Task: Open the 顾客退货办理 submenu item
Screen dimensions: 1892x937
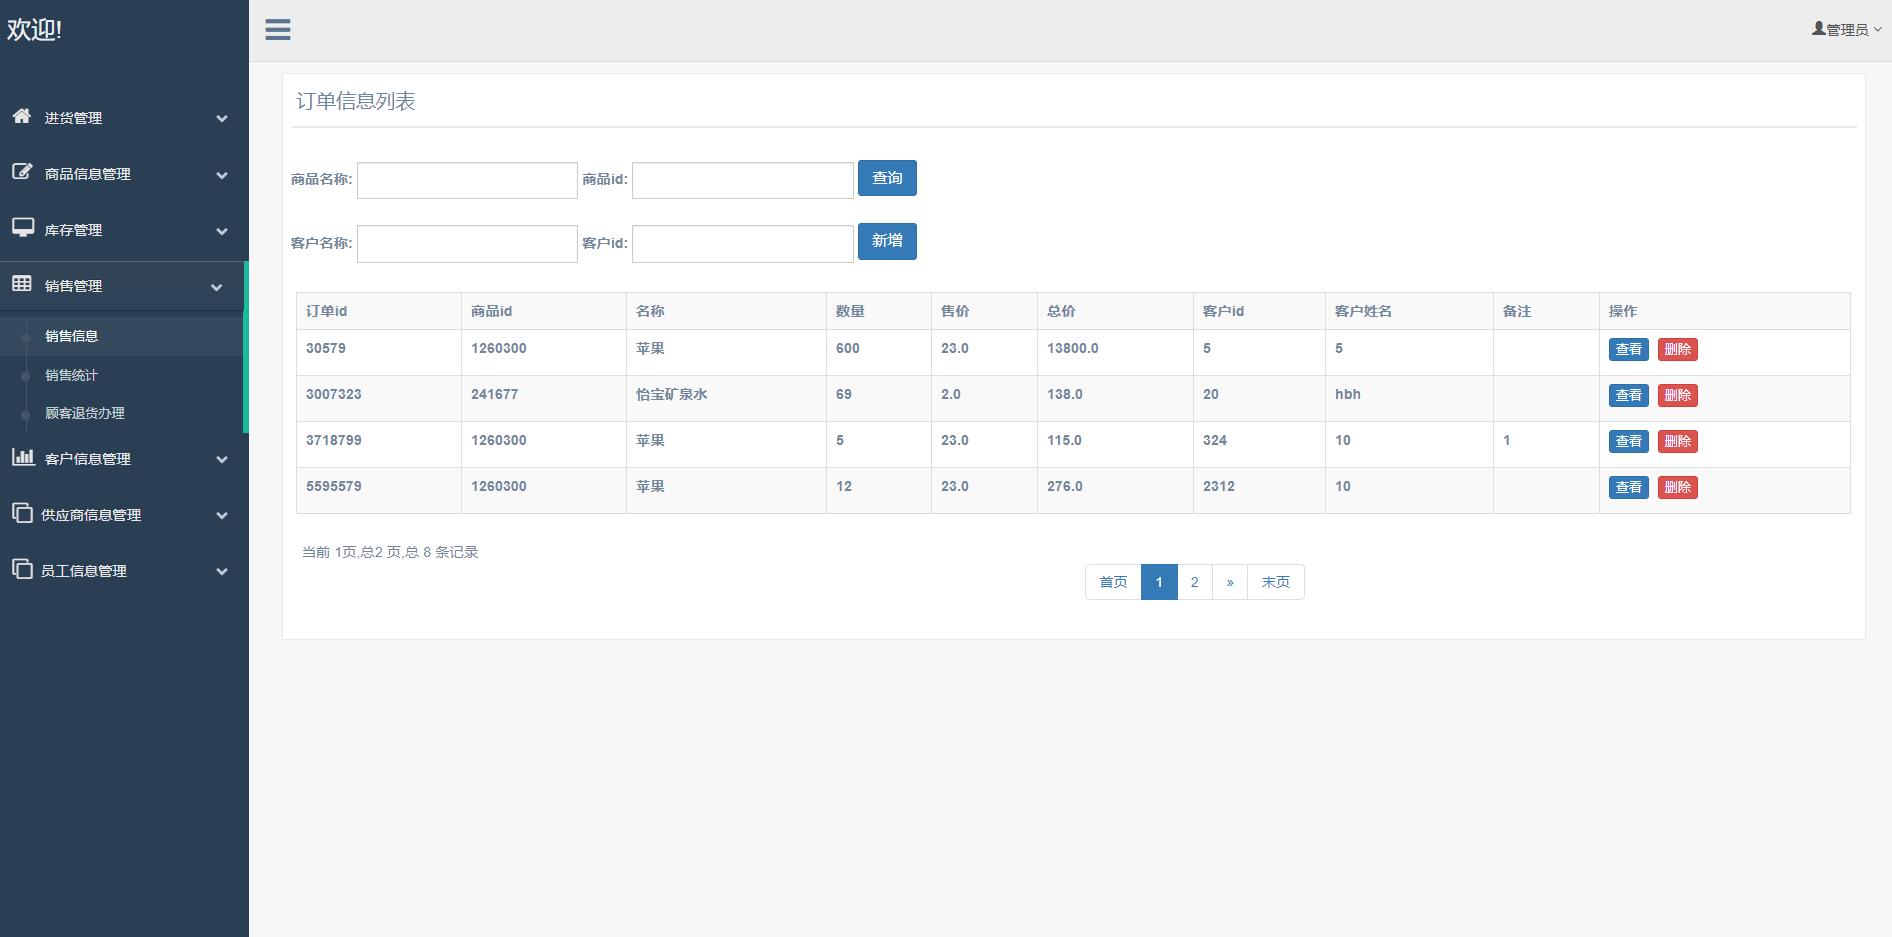Action: pos(85,413)
